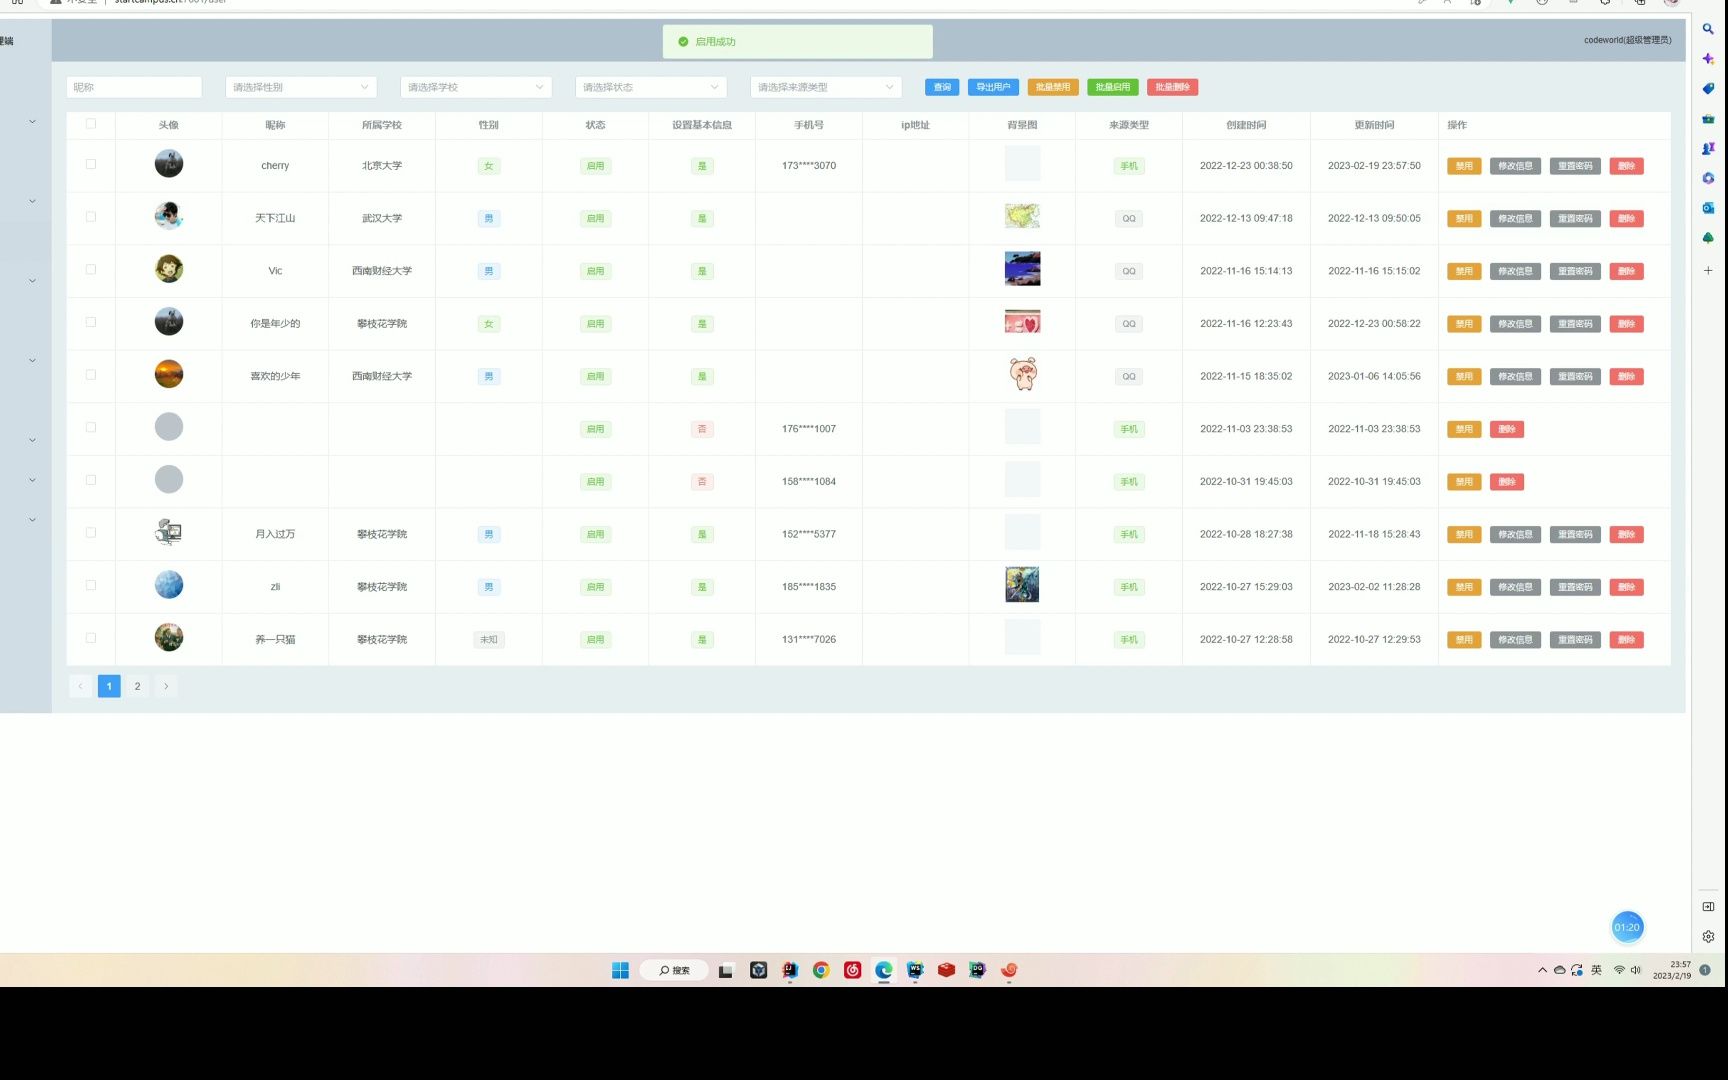Show hidden system tray icons
This screenshot has width=1728, height=1080.
pyautogui.click(x=1542, y=970)
